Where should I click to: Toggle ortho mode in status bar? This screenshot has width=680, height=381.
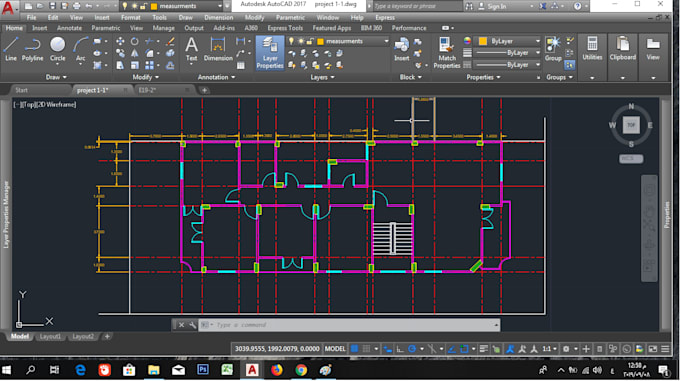click(x=400, y=349)
